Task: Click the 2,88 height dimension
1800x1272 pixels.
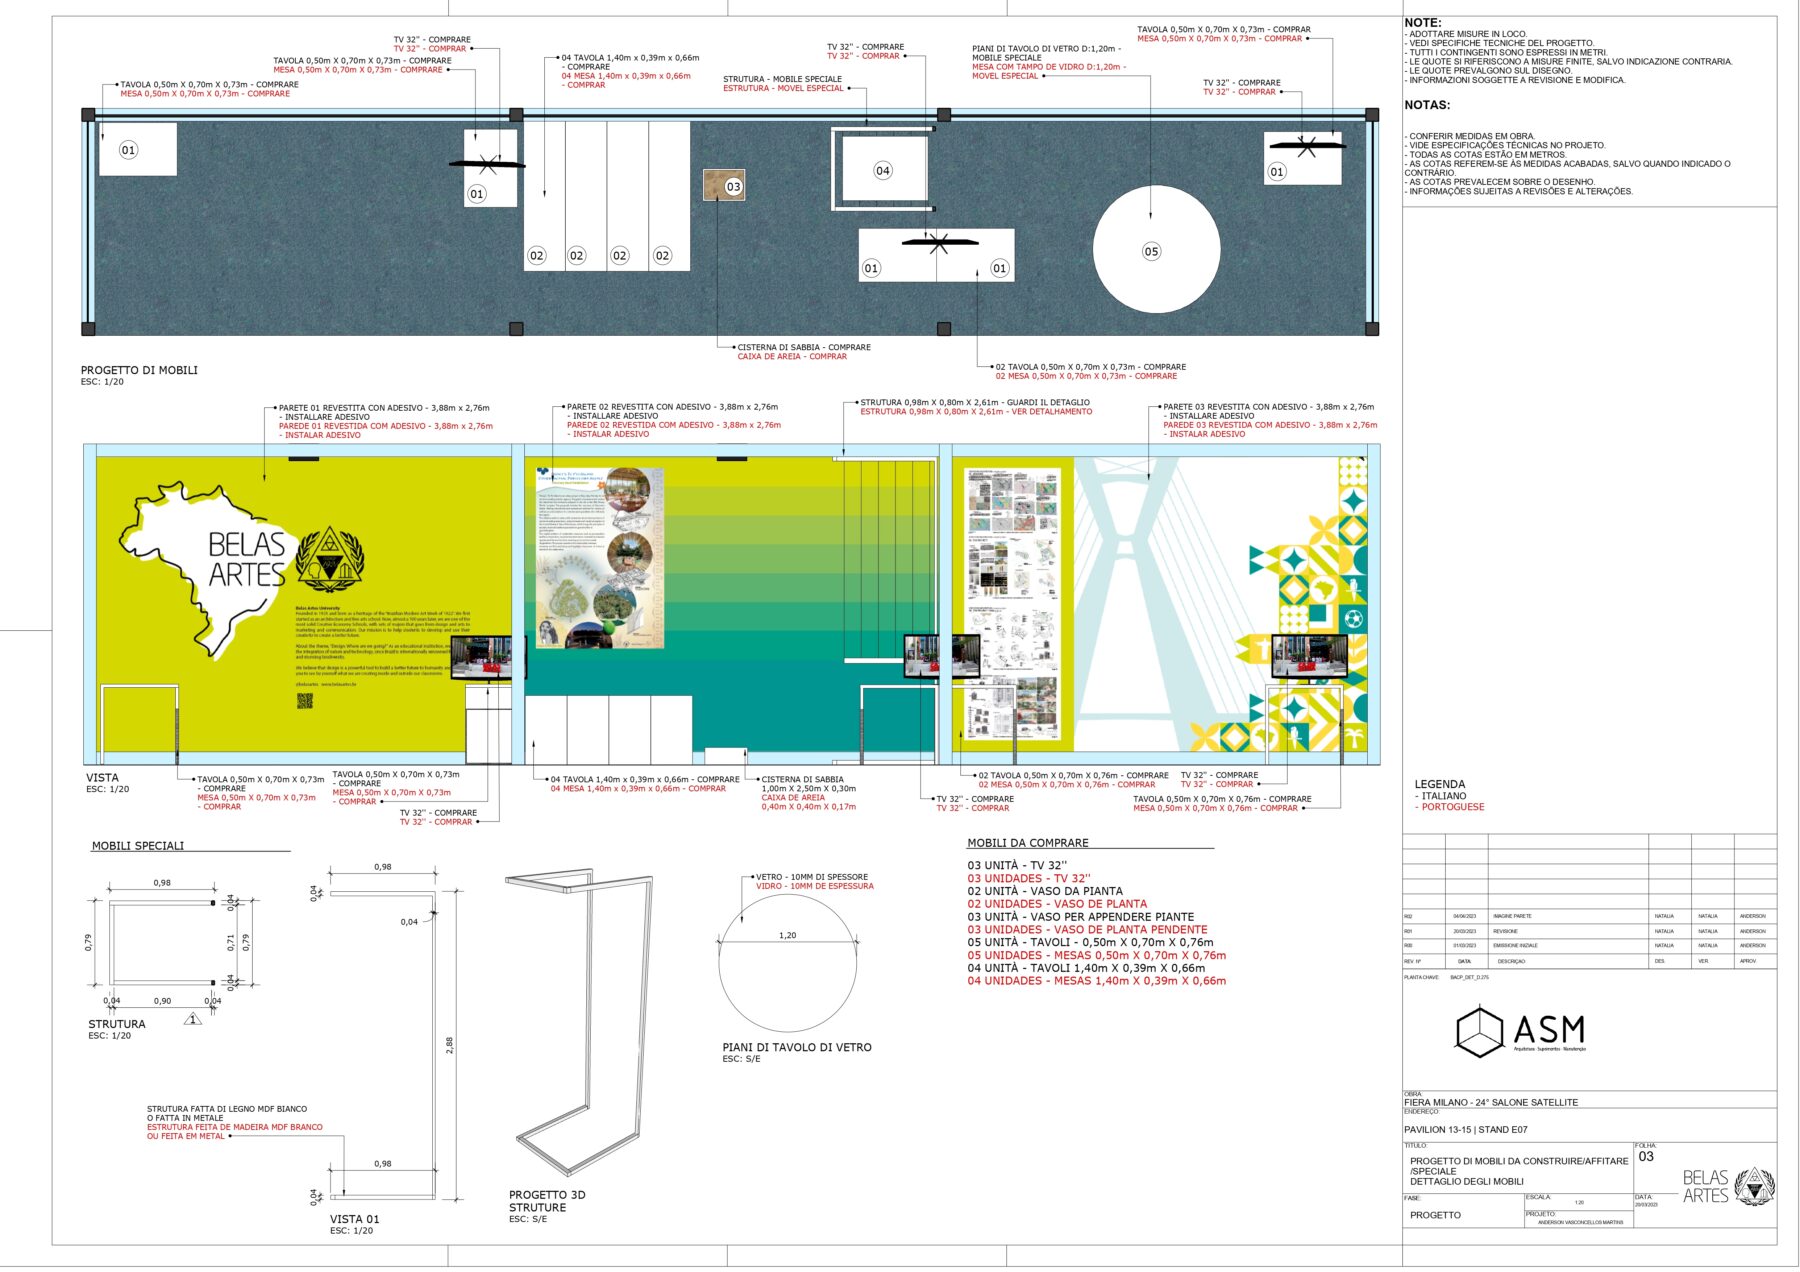Action: coord(450,1045)
